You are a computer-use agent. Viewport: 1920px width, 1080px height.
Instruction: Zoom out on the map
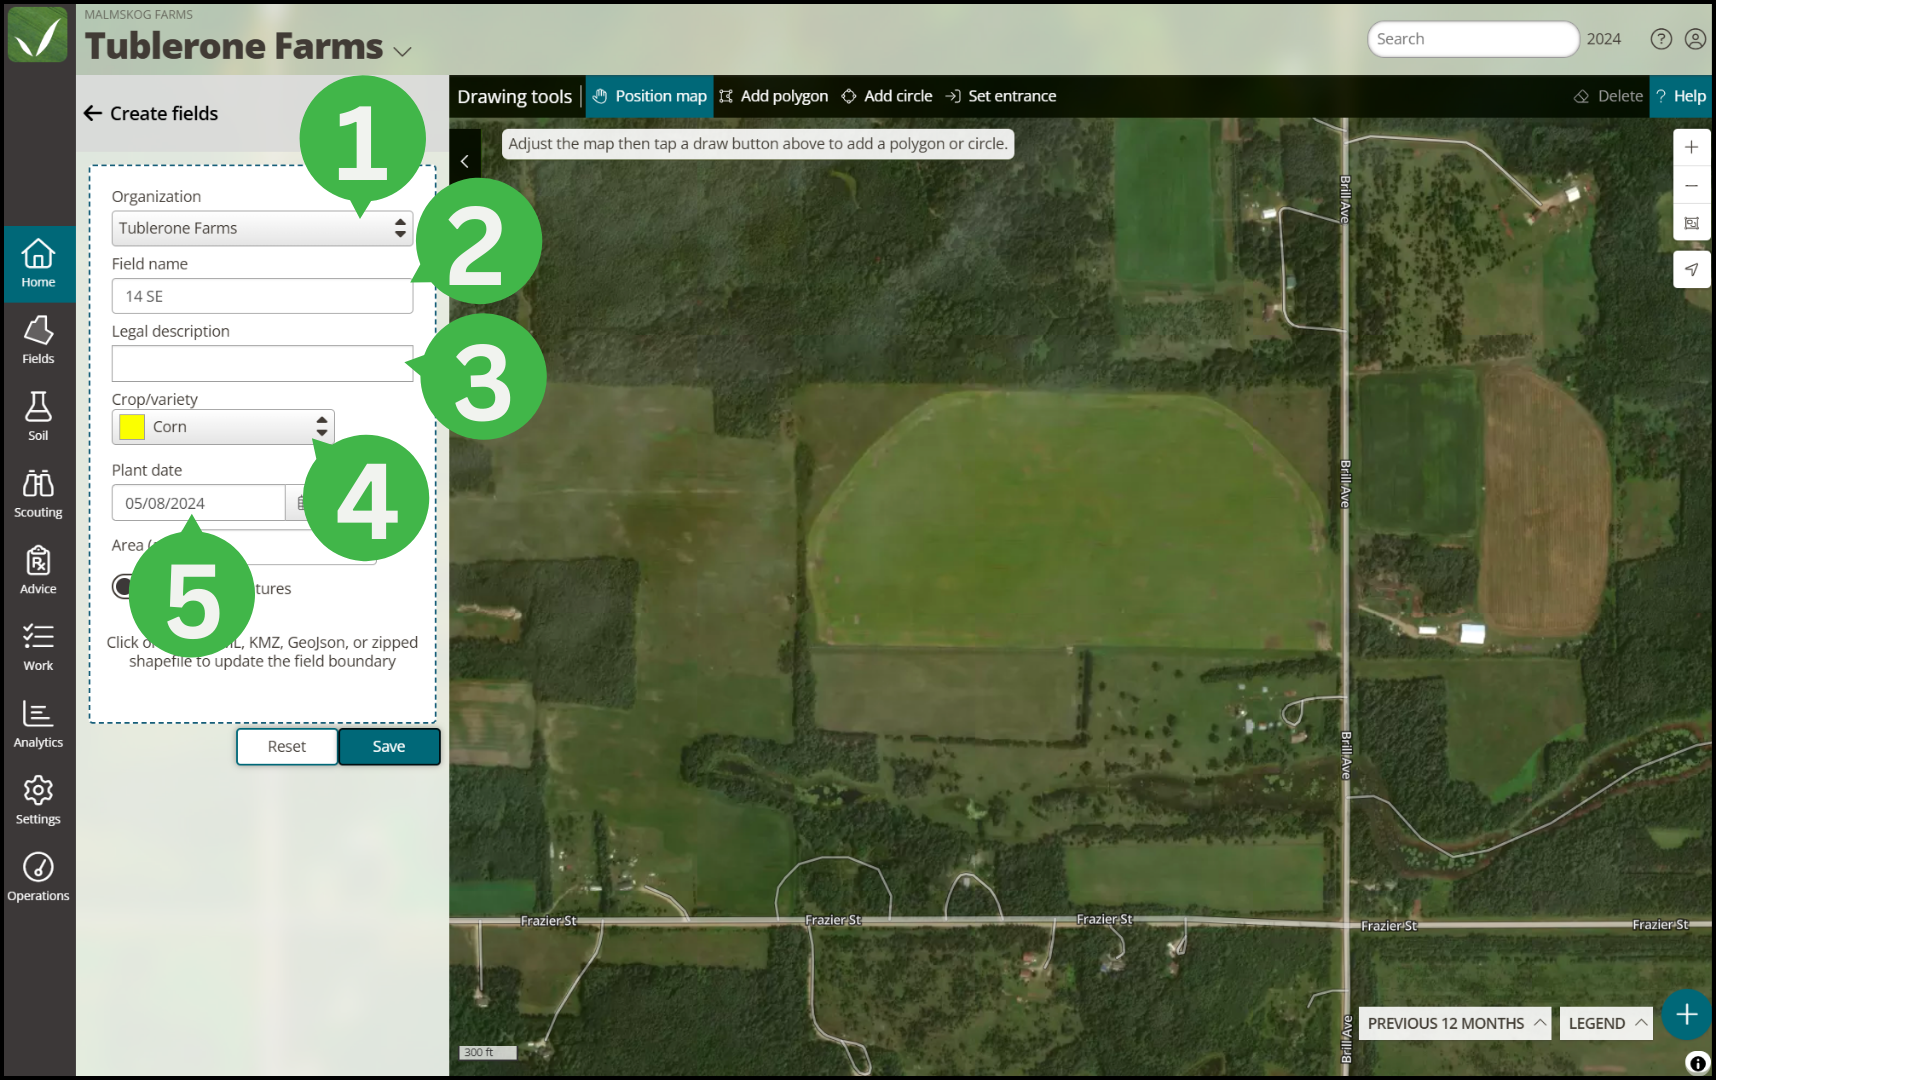[1691, 185]
